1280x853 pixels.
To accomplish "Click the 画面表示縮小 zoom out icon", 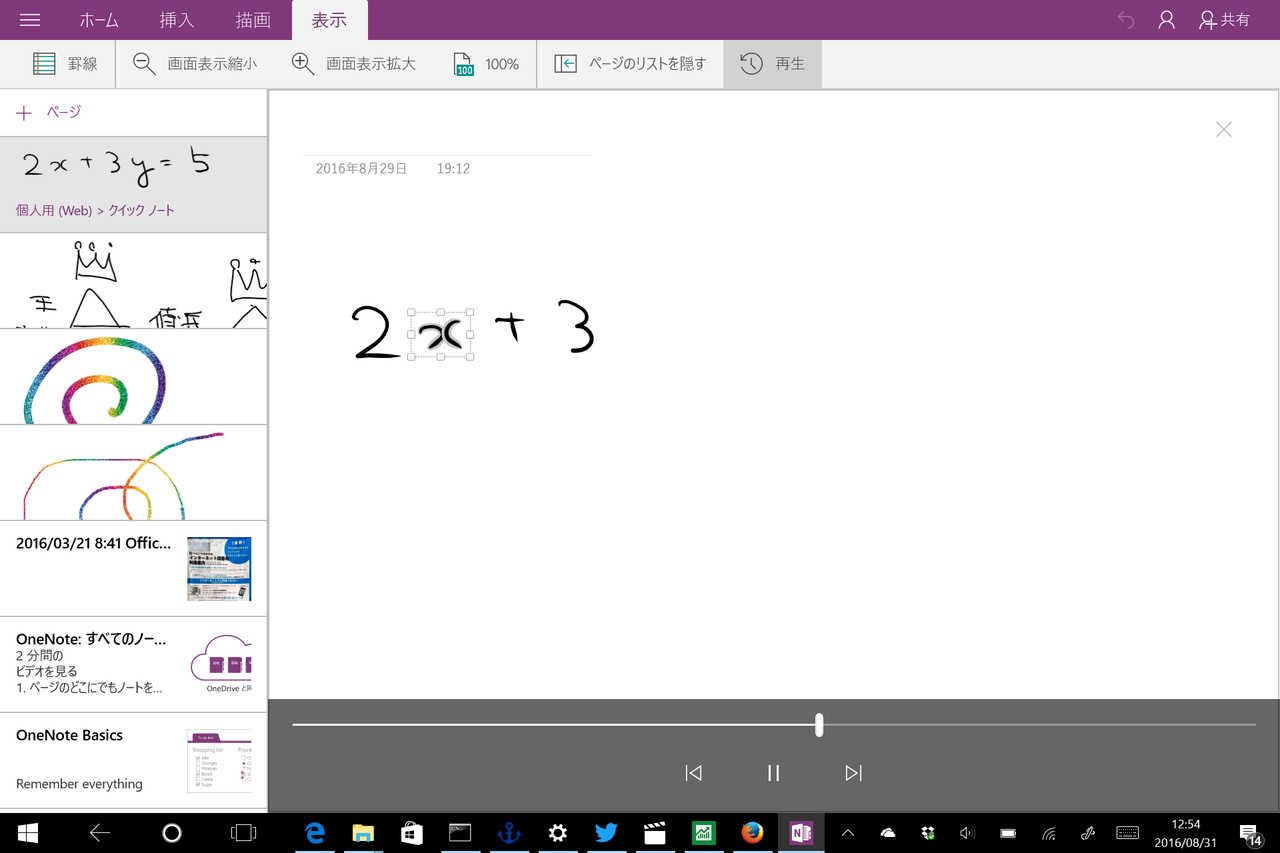I will pyautogui.click(x=143, y=63).
